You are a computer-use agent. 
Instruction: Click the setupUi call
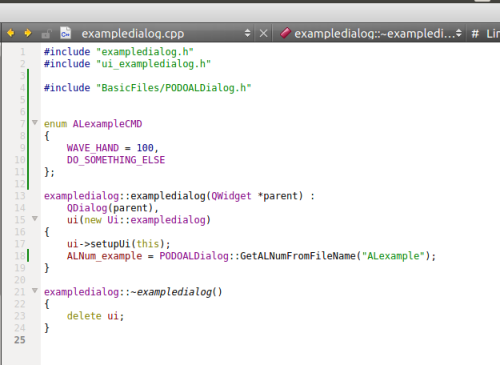[x=110, y=244]
